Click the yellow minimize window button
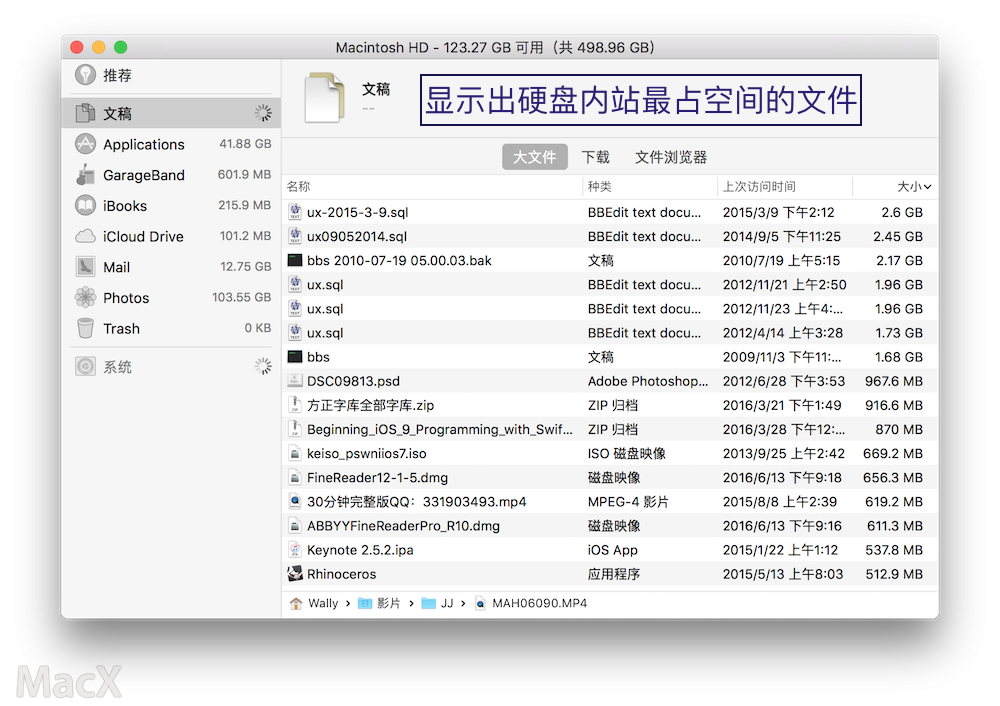The height and width of the screenshot is (706, 1000). pyautogui.click(x=99, y=47)
